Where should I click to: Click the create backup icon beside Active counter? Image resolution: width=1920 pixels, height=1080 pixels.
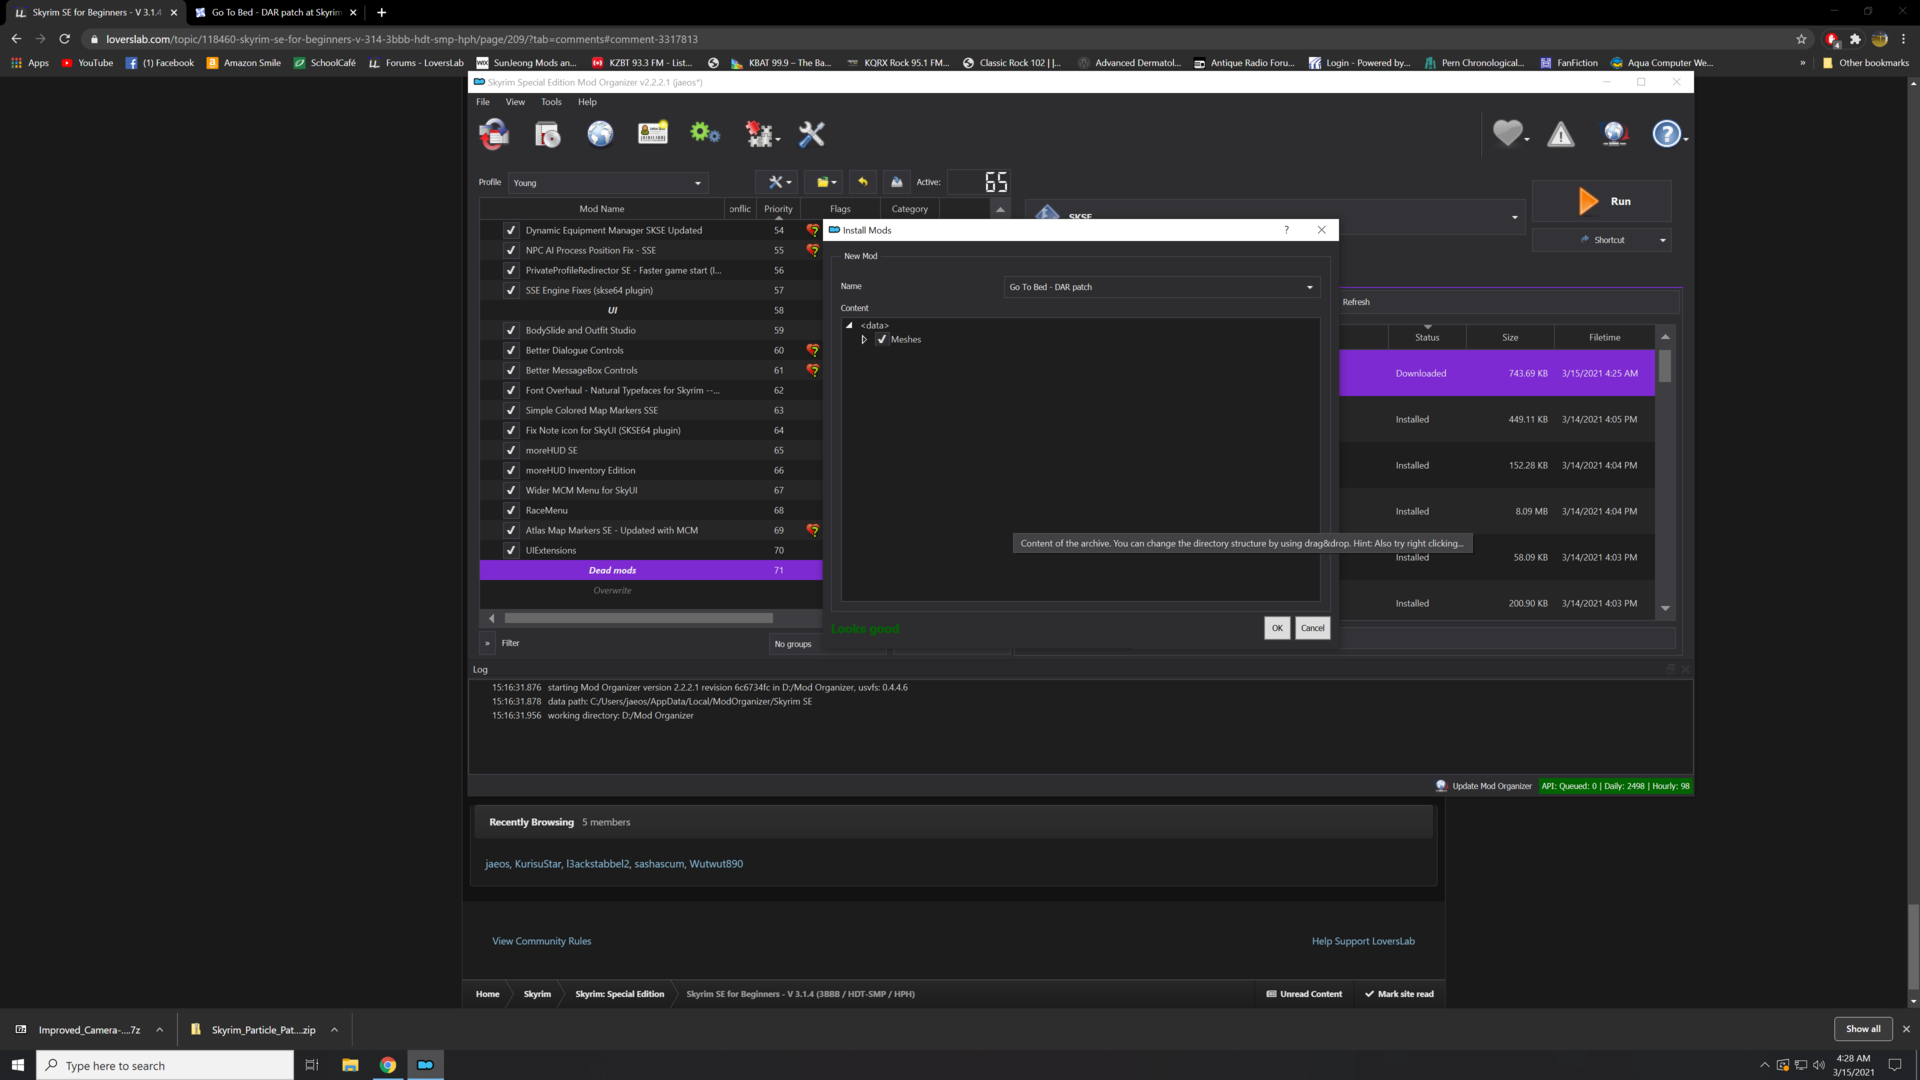[x=897, y=182]
